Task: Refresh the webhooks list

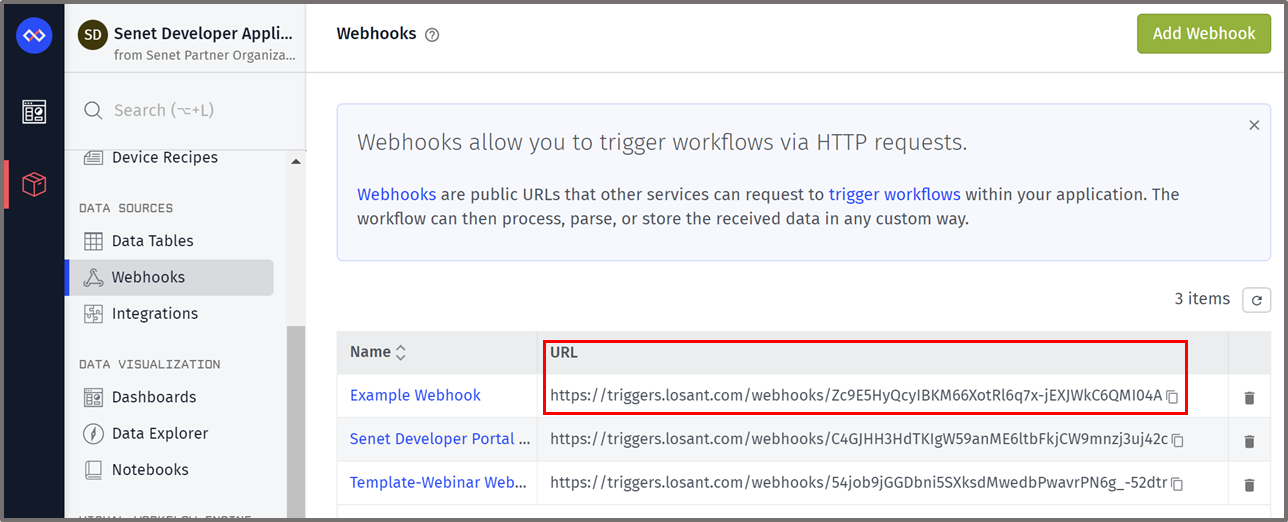Action: tap(1256, 300)
